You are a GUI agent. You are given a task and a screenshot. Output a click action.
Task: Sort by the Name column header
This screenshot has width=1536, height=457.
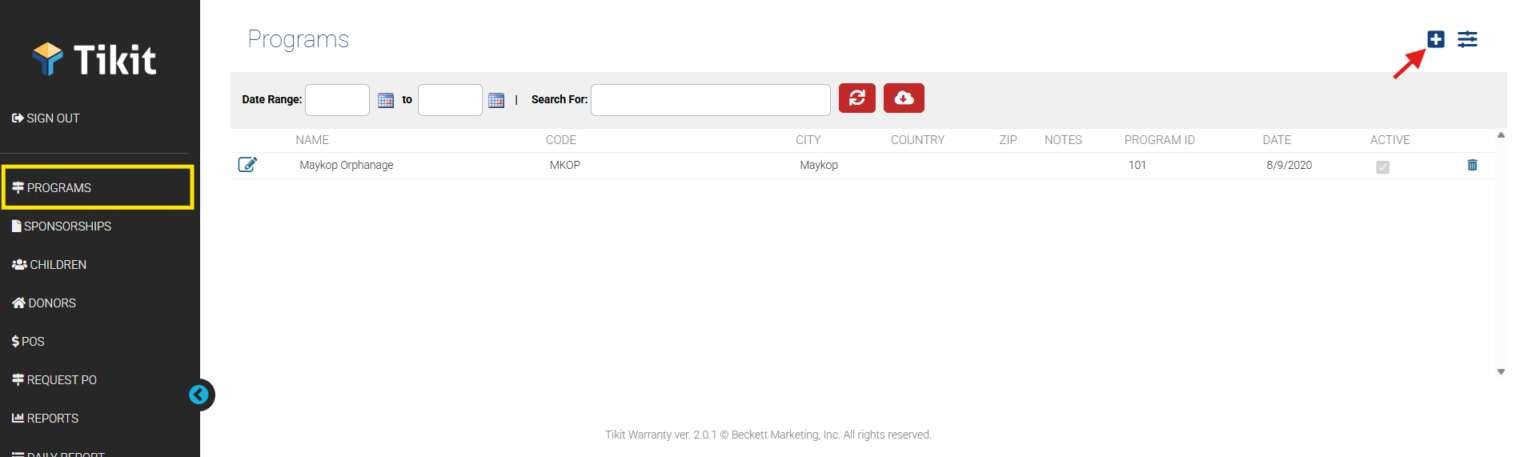(x=312, y=140)
